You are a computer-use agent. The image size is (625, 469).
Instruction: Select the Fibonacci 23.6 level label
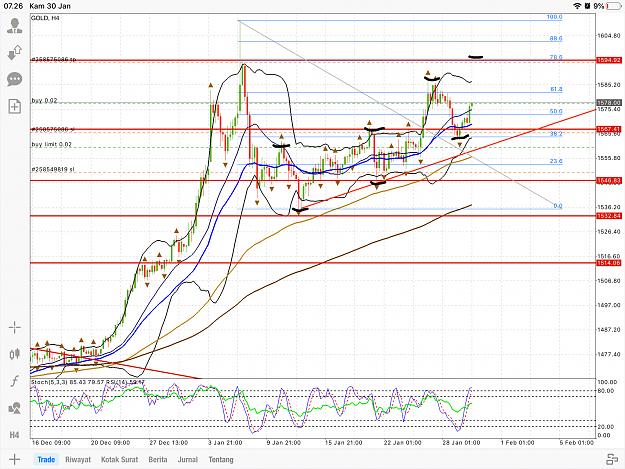point(556,161)
